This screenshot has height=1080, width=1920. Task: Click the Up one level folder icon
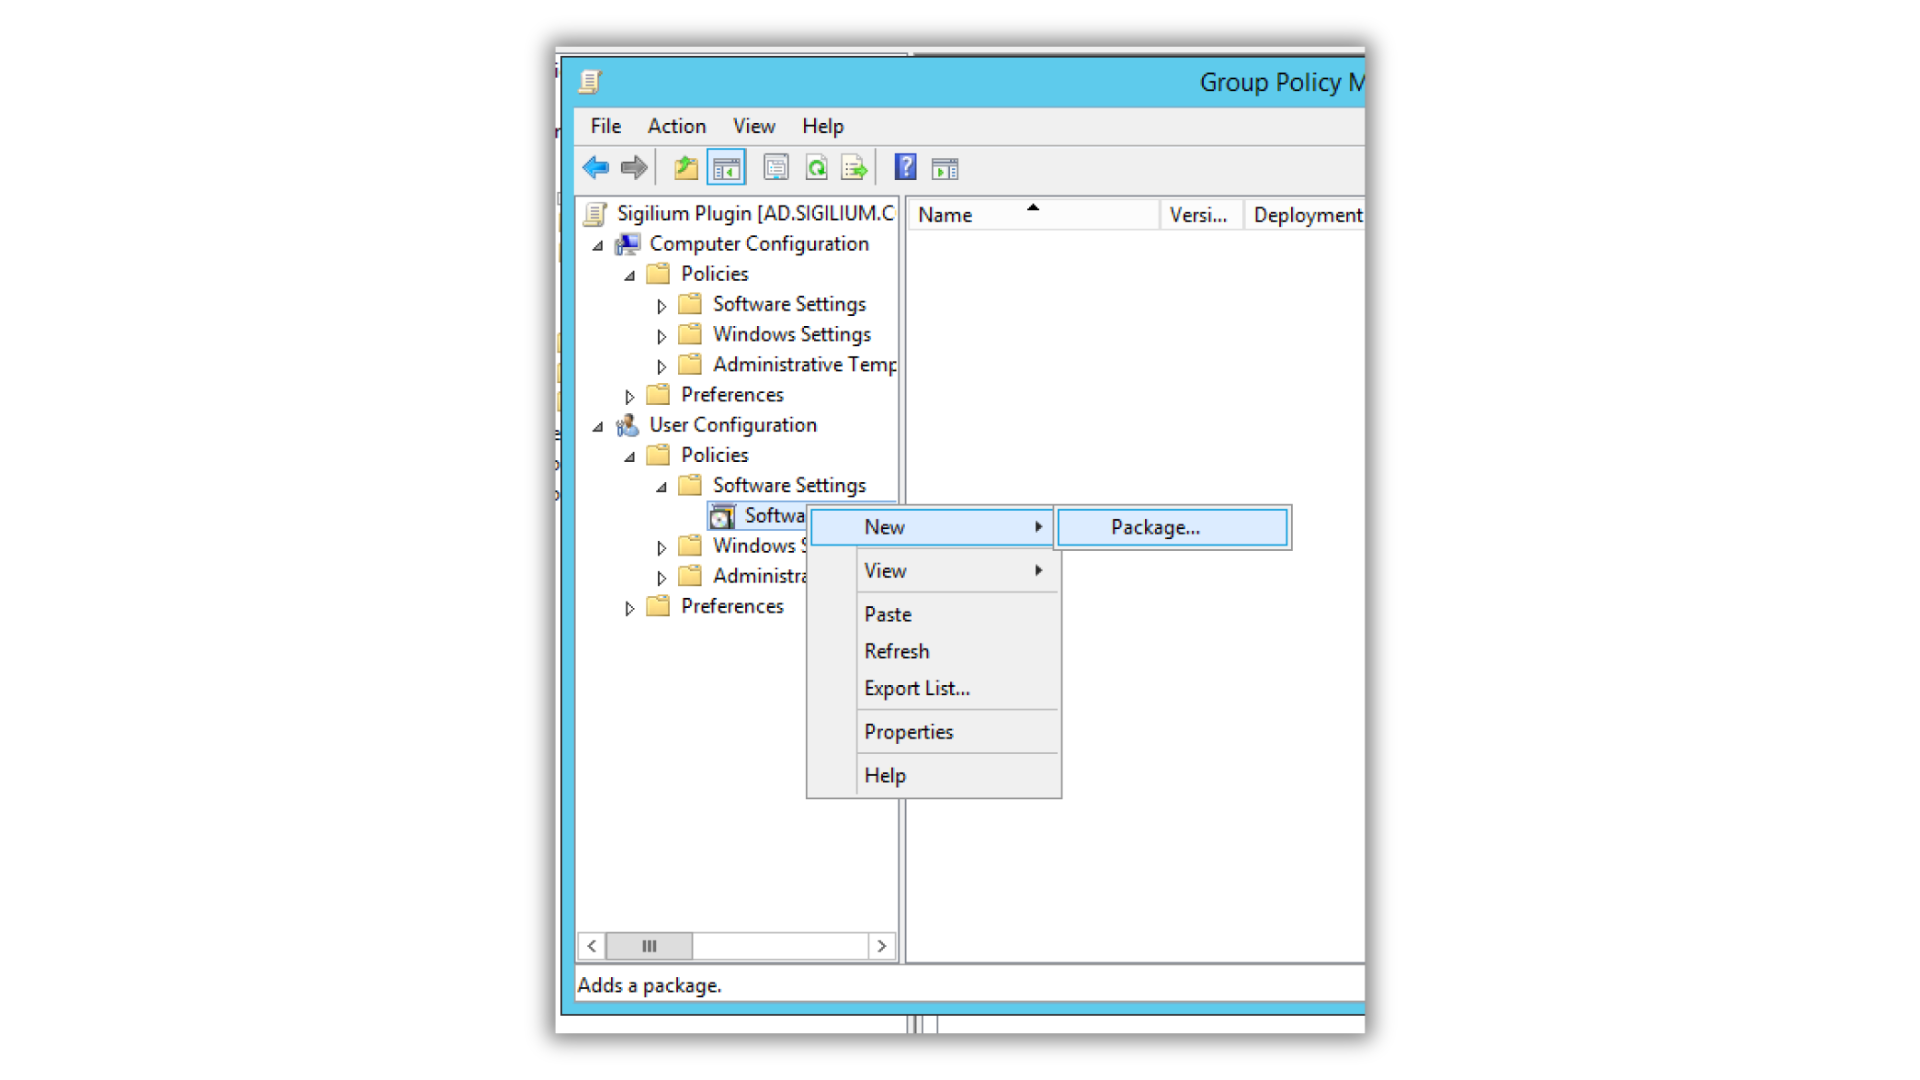pyautogui.click(x=686, y=168)
